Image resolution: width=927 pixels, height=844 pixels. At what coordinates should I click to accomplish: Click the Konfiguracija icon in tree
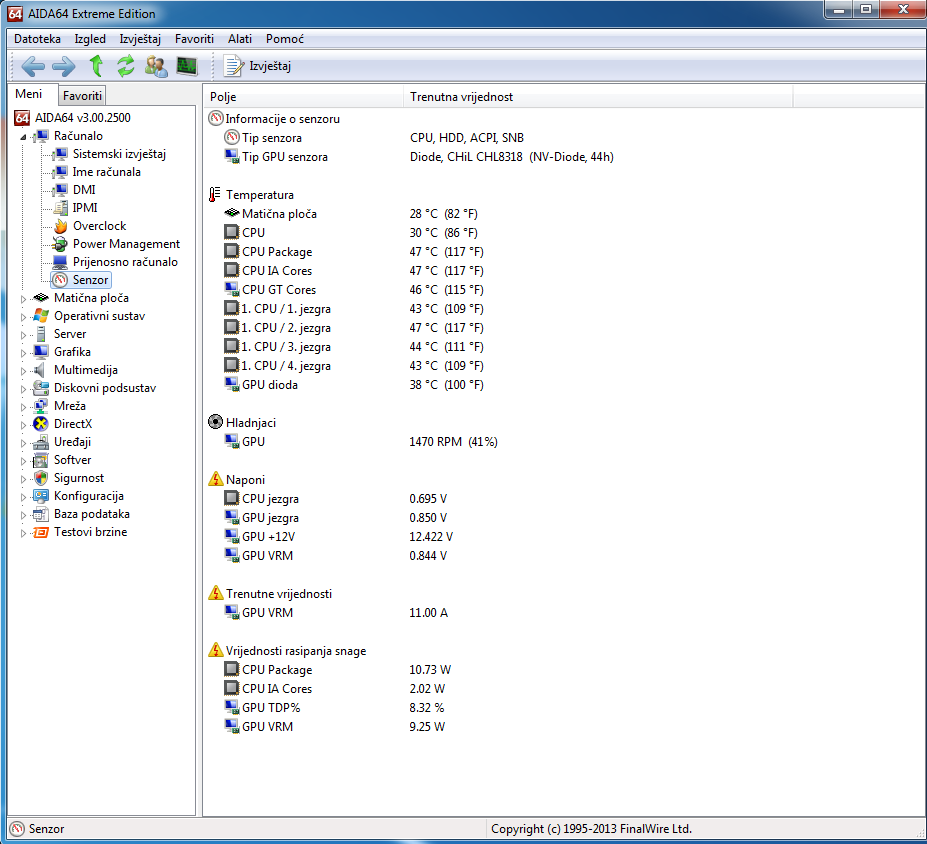click(41, 496)
